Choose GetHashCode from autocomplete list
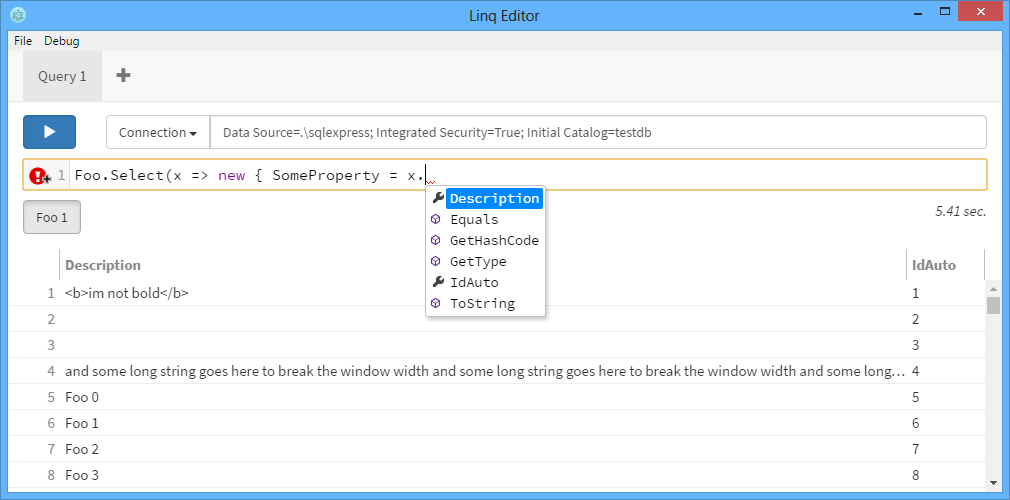This screenshot has height=500, width=1010. (494, 240)
